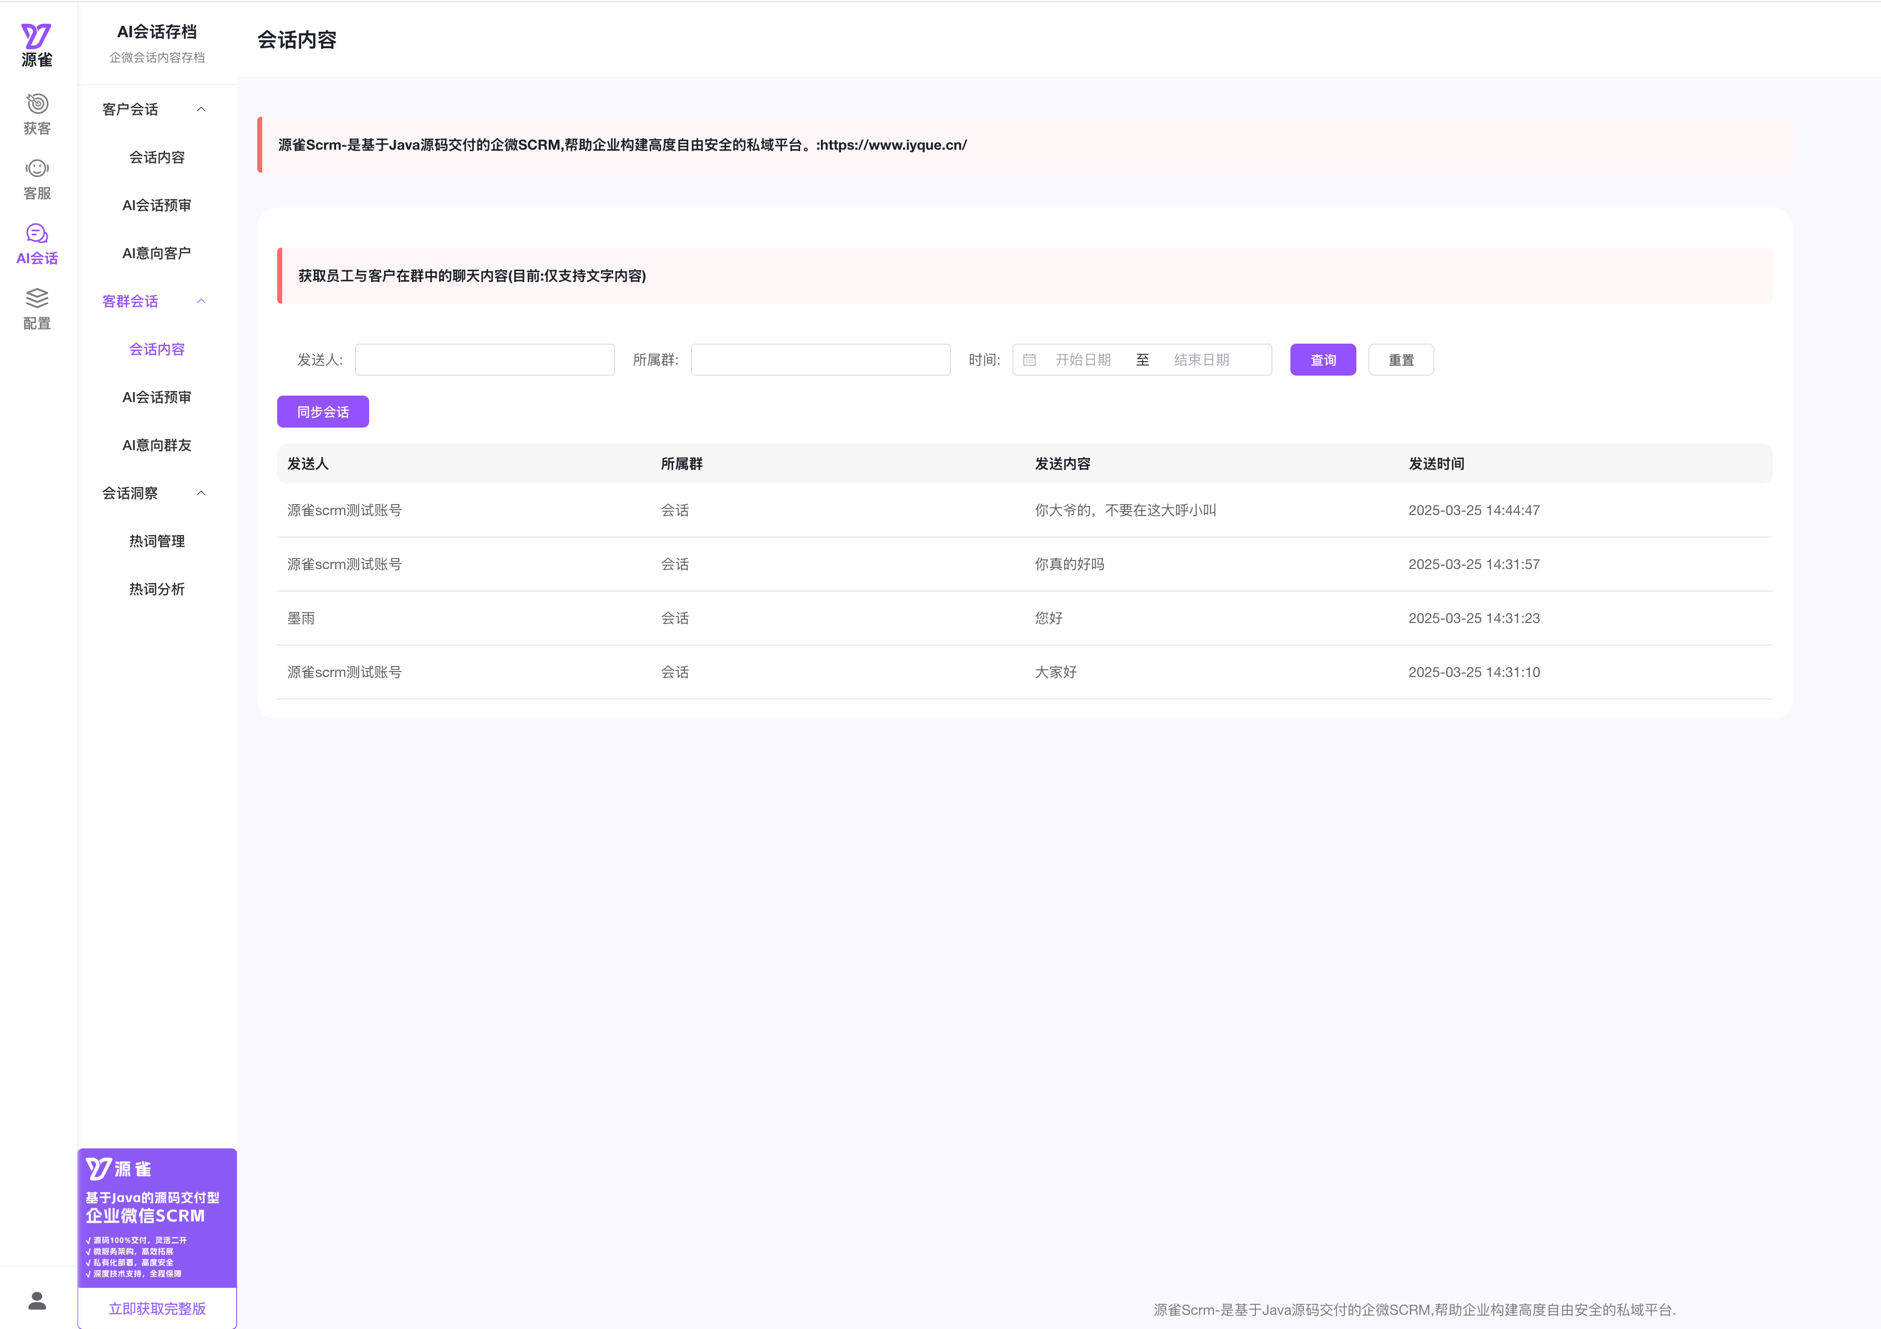Select message 大家好
This screenshot has width=1881, height=1329.
[1056, 672]
